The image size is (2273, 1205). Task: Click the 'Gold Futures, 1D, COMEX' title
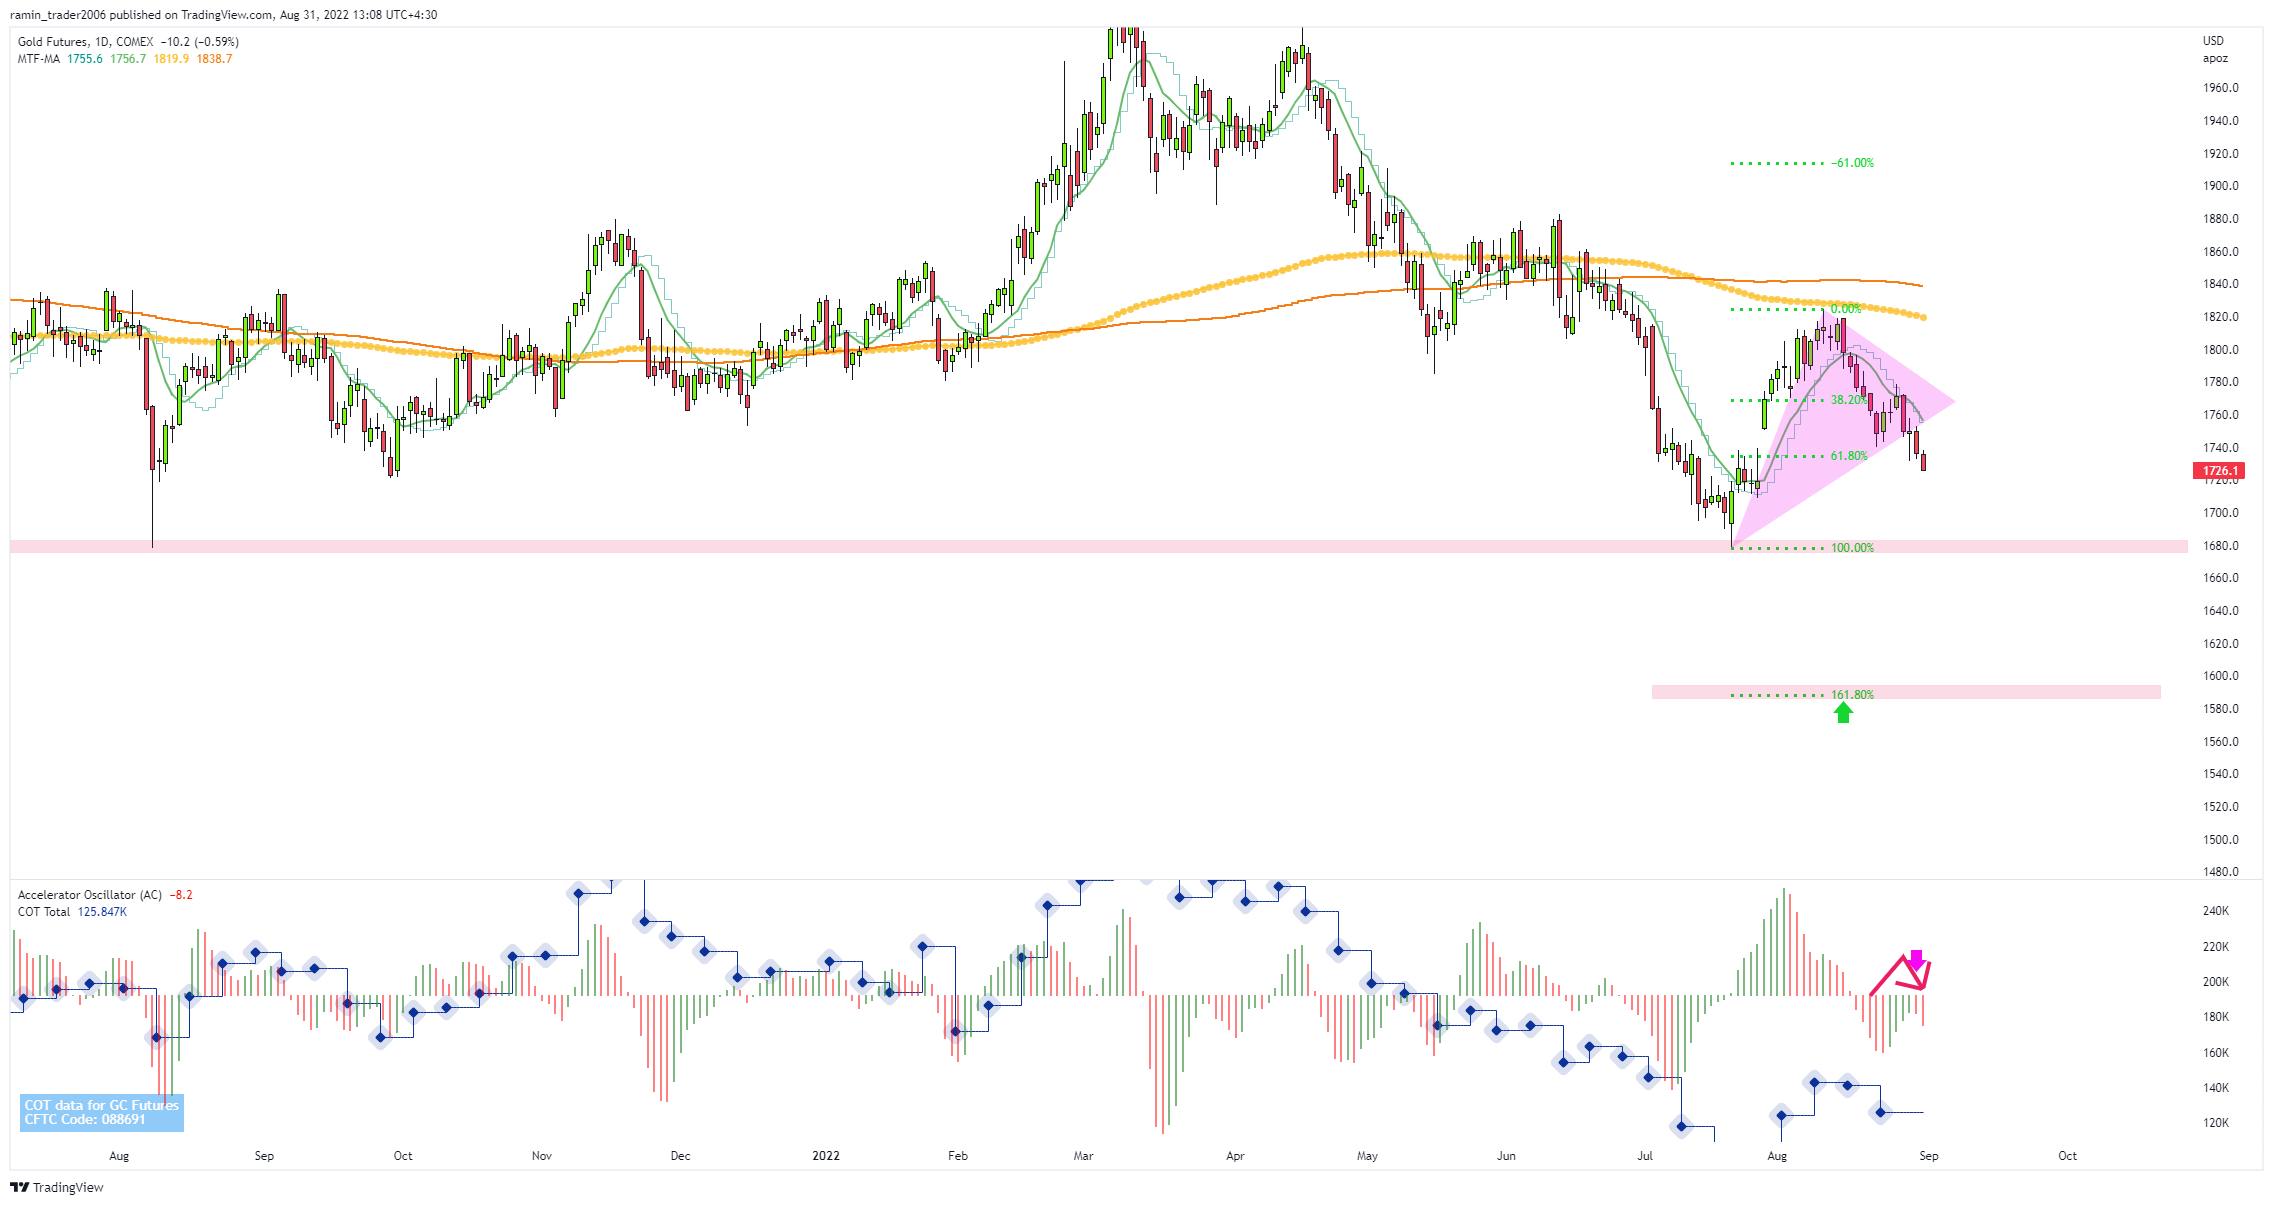(86, 42)
